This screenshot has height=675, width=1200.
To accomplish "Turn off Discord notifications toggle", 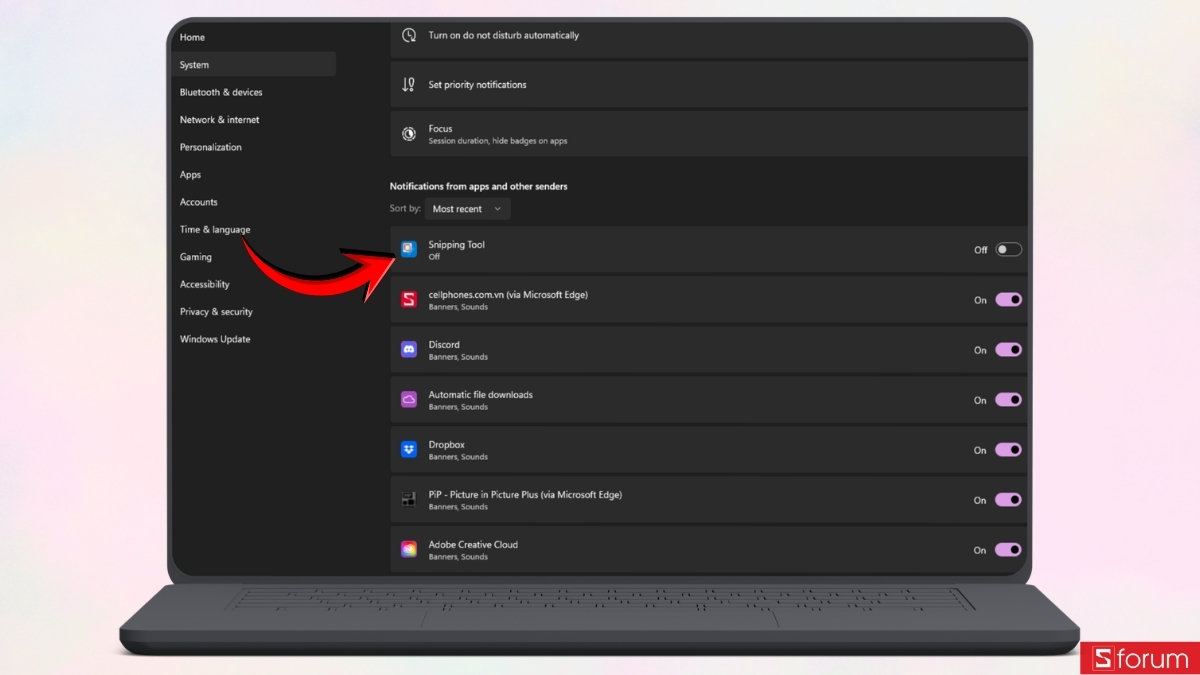I will point(1008,349).
